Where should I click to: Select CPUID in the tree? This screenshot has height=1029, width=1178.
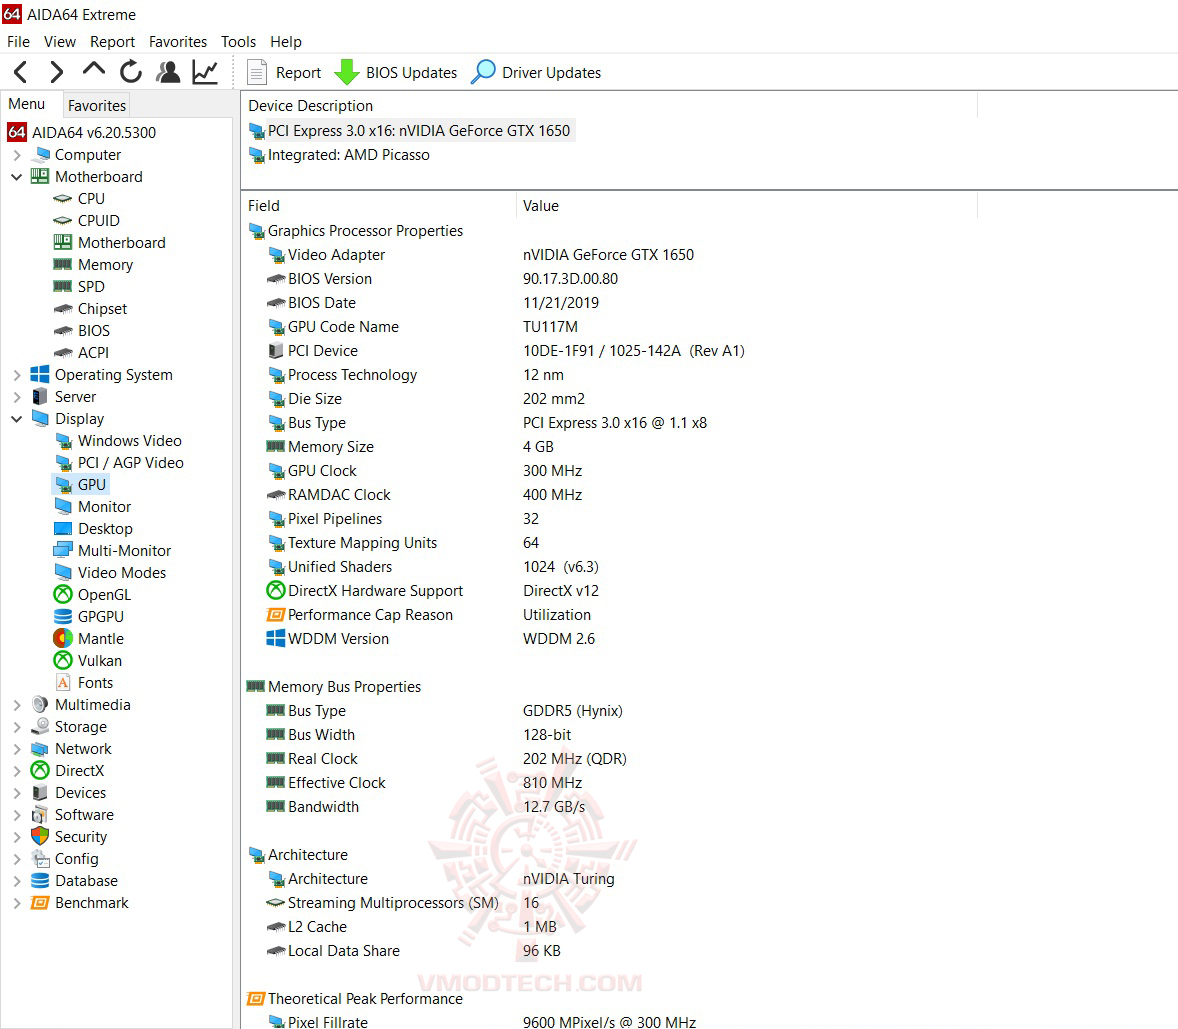[x=98, y=220]
